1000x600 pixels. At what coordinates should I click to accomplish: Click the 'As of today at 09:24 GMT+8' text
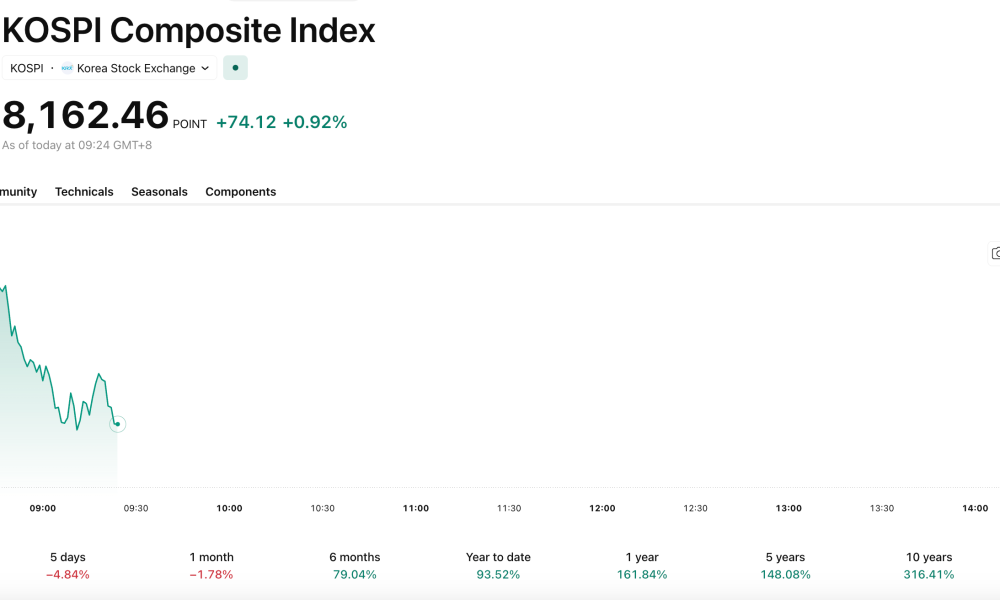pos(77,145)
